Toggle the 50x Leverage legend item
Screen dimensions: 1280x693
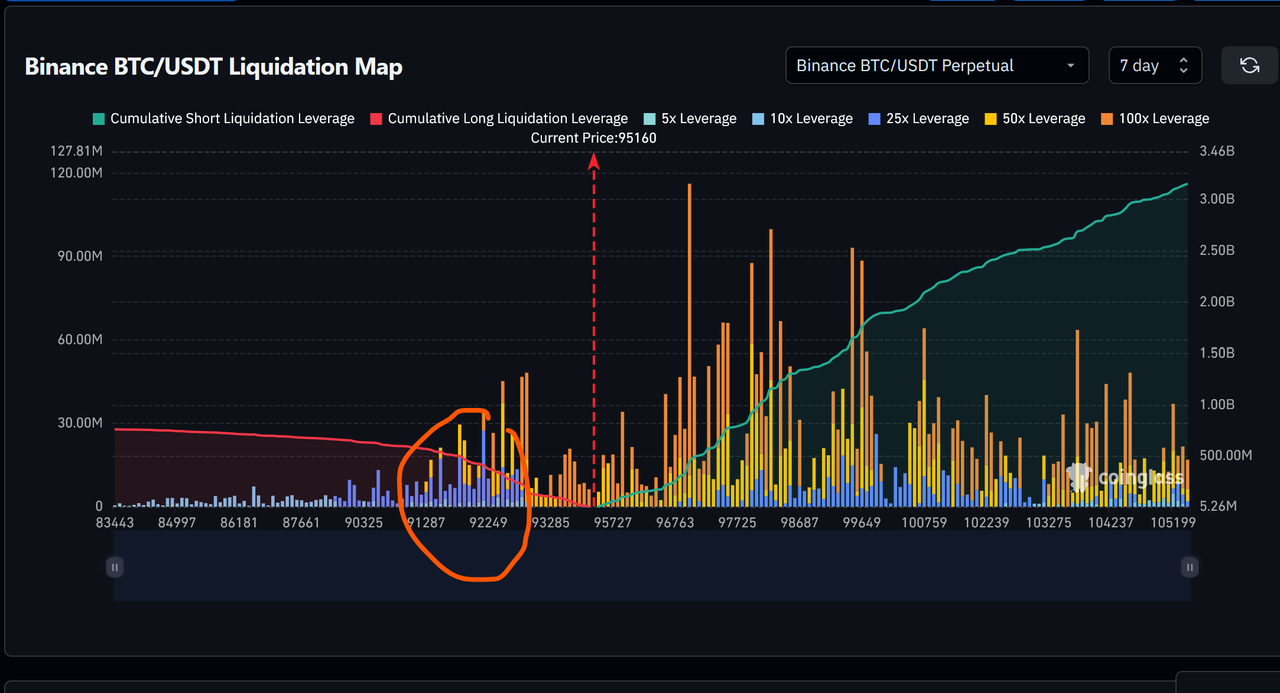click(x=1034, y=118)
